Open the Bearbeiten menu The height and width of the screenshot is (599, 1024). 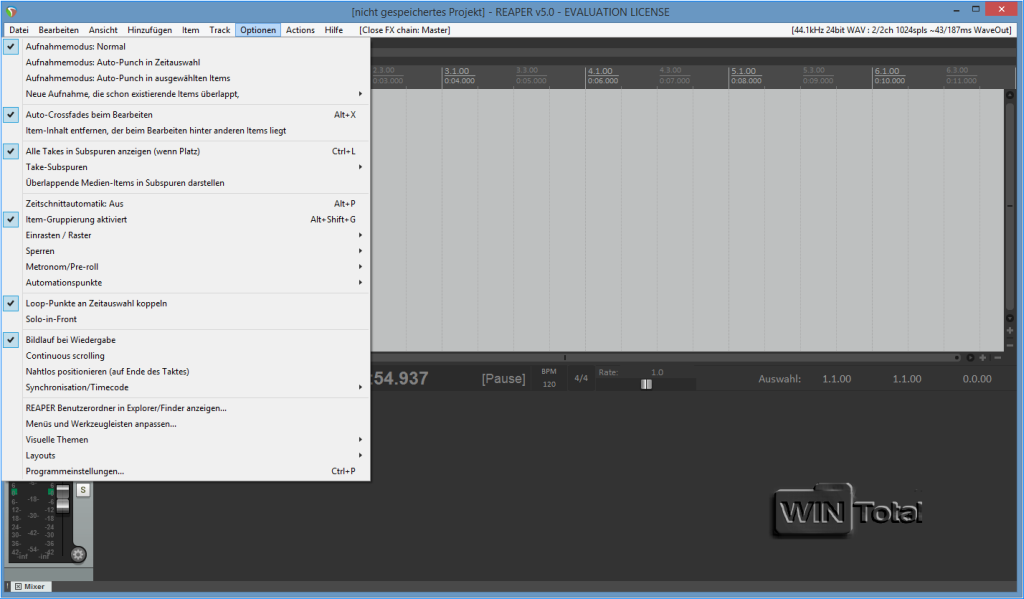click(x=58, y=30)
